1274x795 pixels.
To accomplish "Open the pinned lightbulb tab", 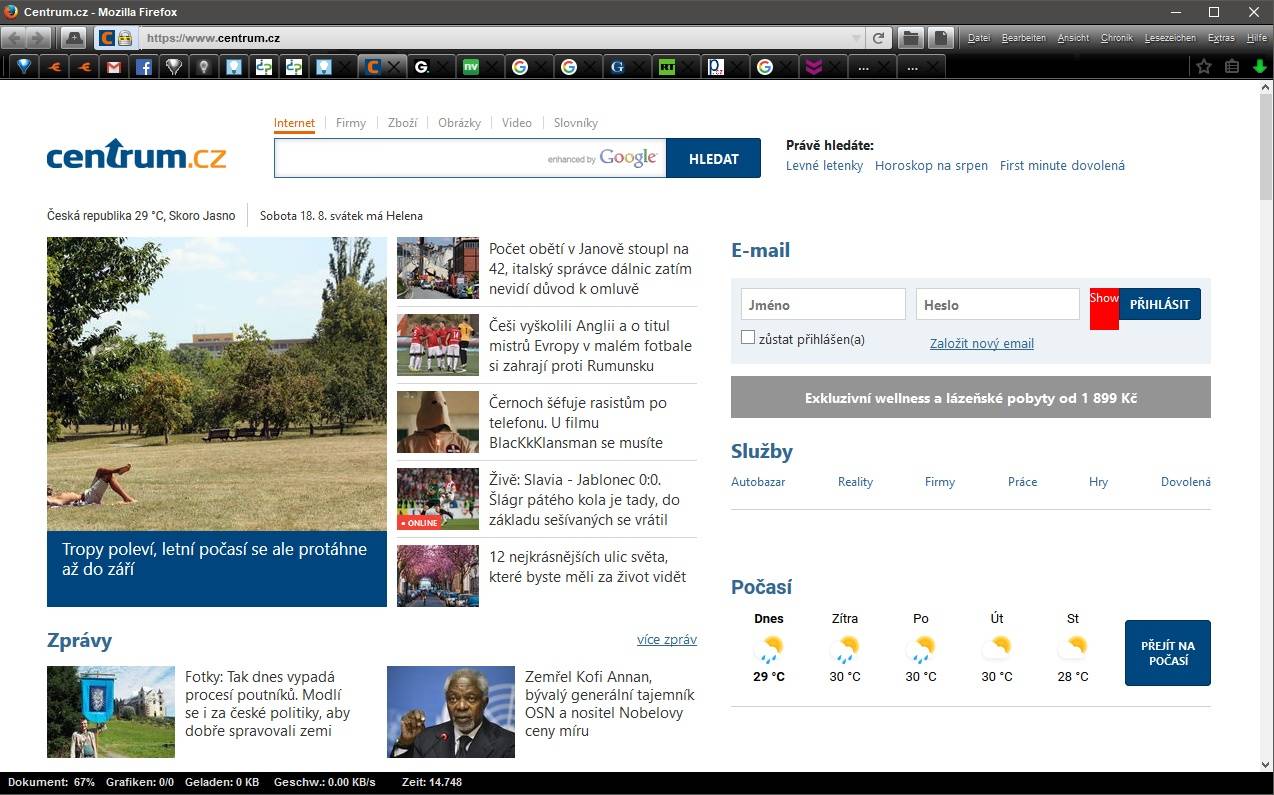I will 204,67.
